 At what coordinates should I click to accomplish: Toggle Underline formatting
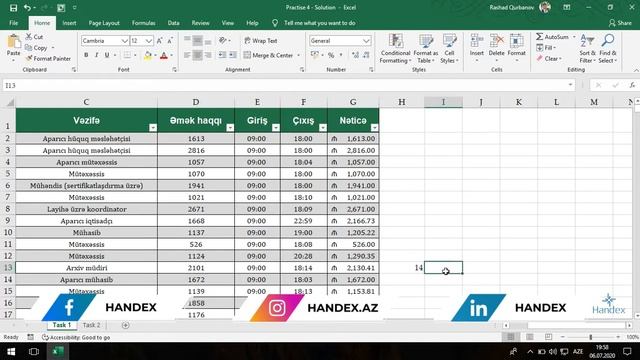107,55
